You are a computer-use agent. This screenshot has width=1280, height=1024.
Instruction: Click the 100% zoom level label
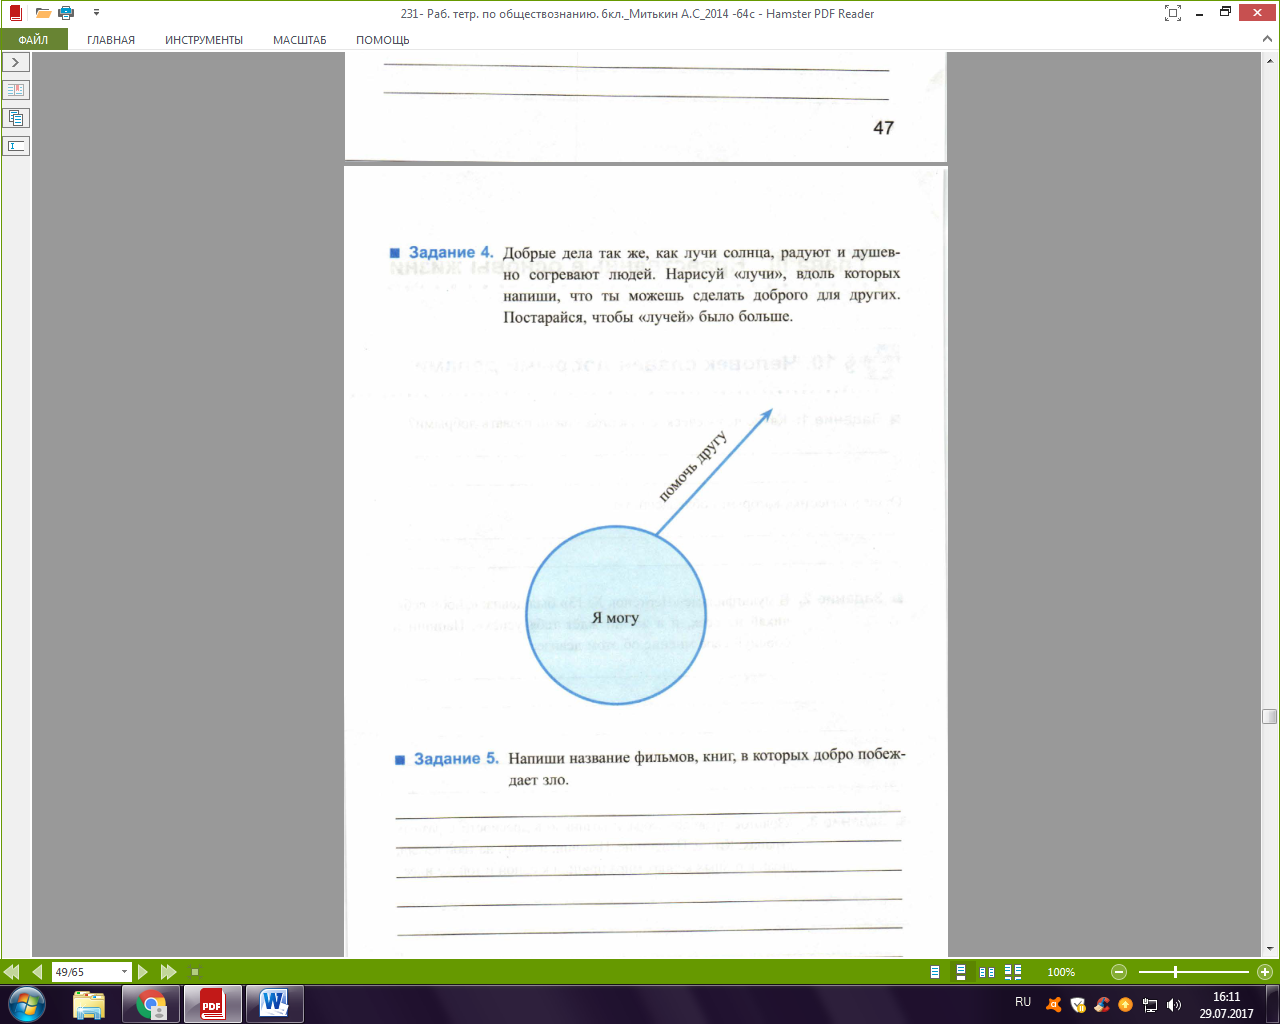(x=1061, y=972)
